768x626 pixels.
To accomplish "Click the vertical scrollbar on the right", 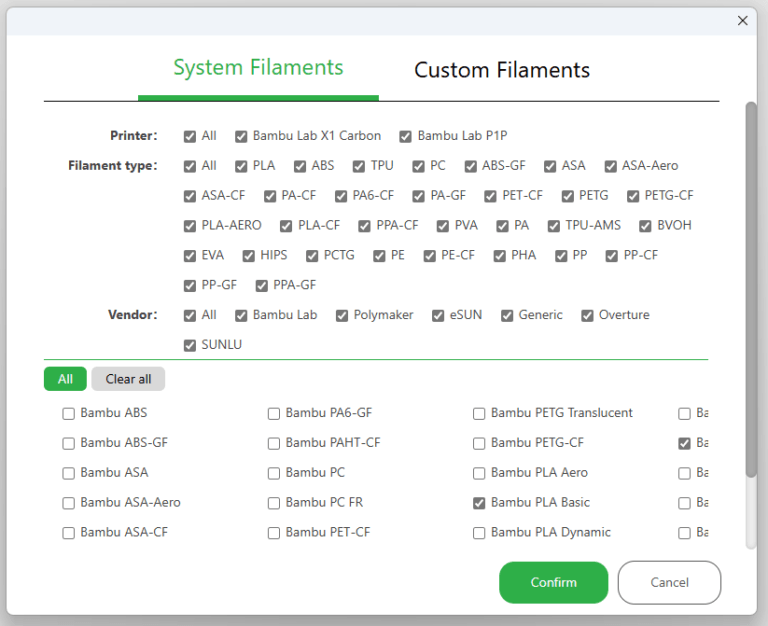I will [751, 290].
